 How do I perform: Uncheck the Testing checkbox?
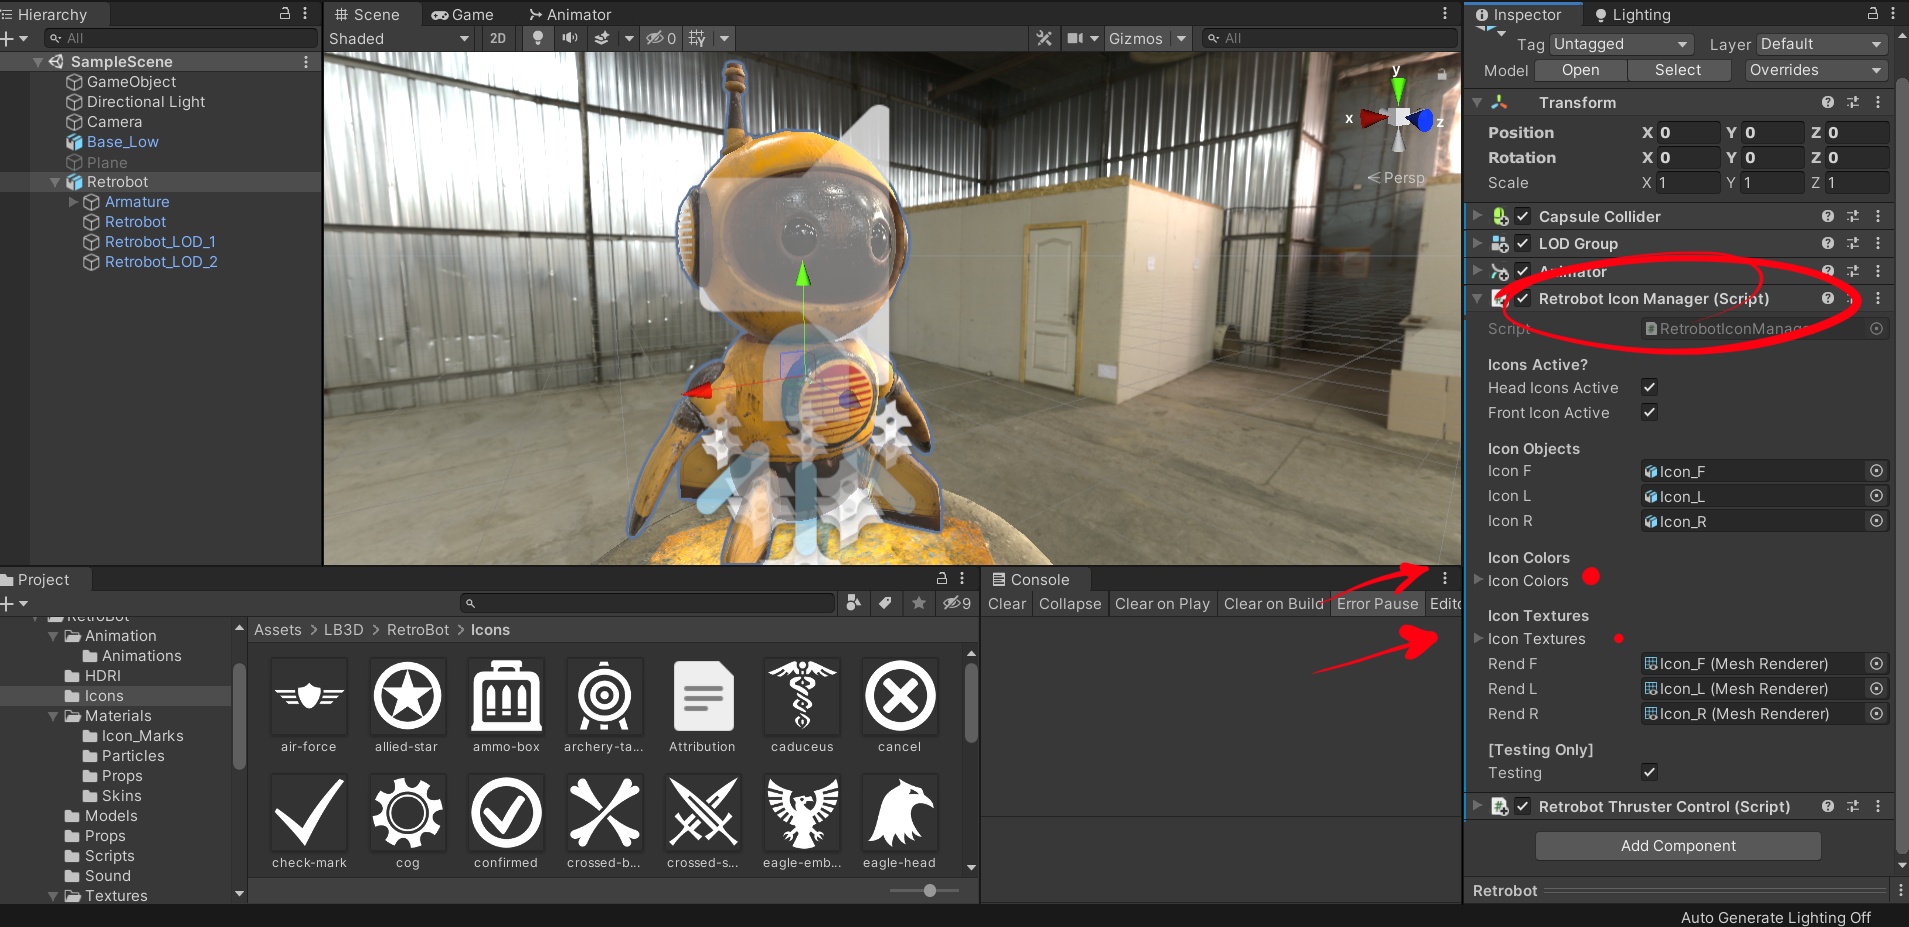pyautogui.click(x=1648, y=772)
